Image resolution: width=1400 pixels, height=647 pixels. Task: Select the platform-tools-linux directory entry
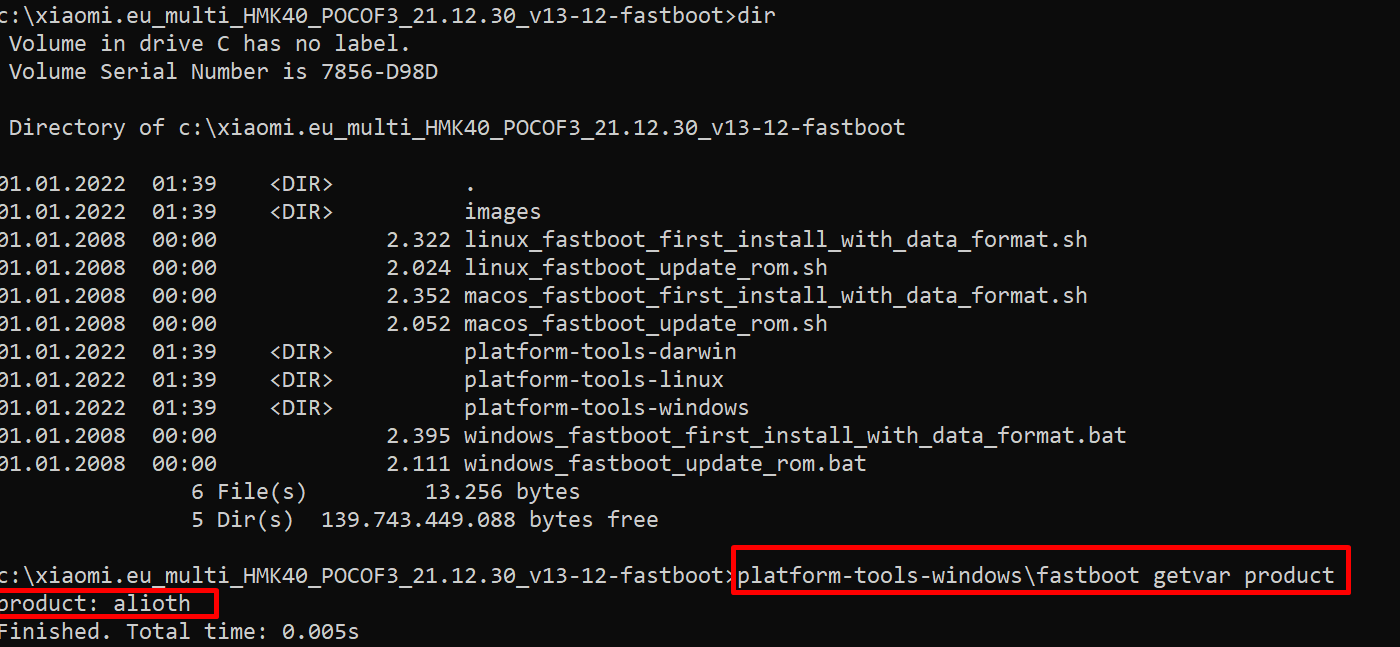[x=594, y=380]
